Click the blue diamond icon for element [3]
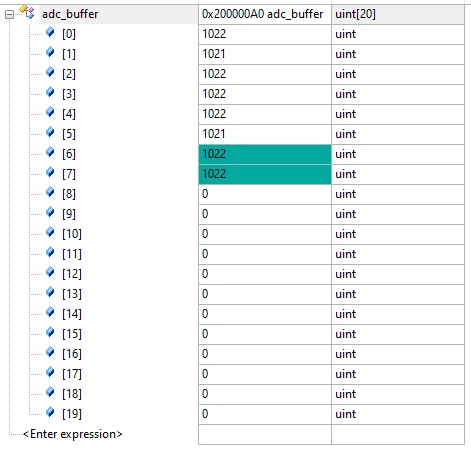The width and height of the screenshot is (471, 451). 50,92
